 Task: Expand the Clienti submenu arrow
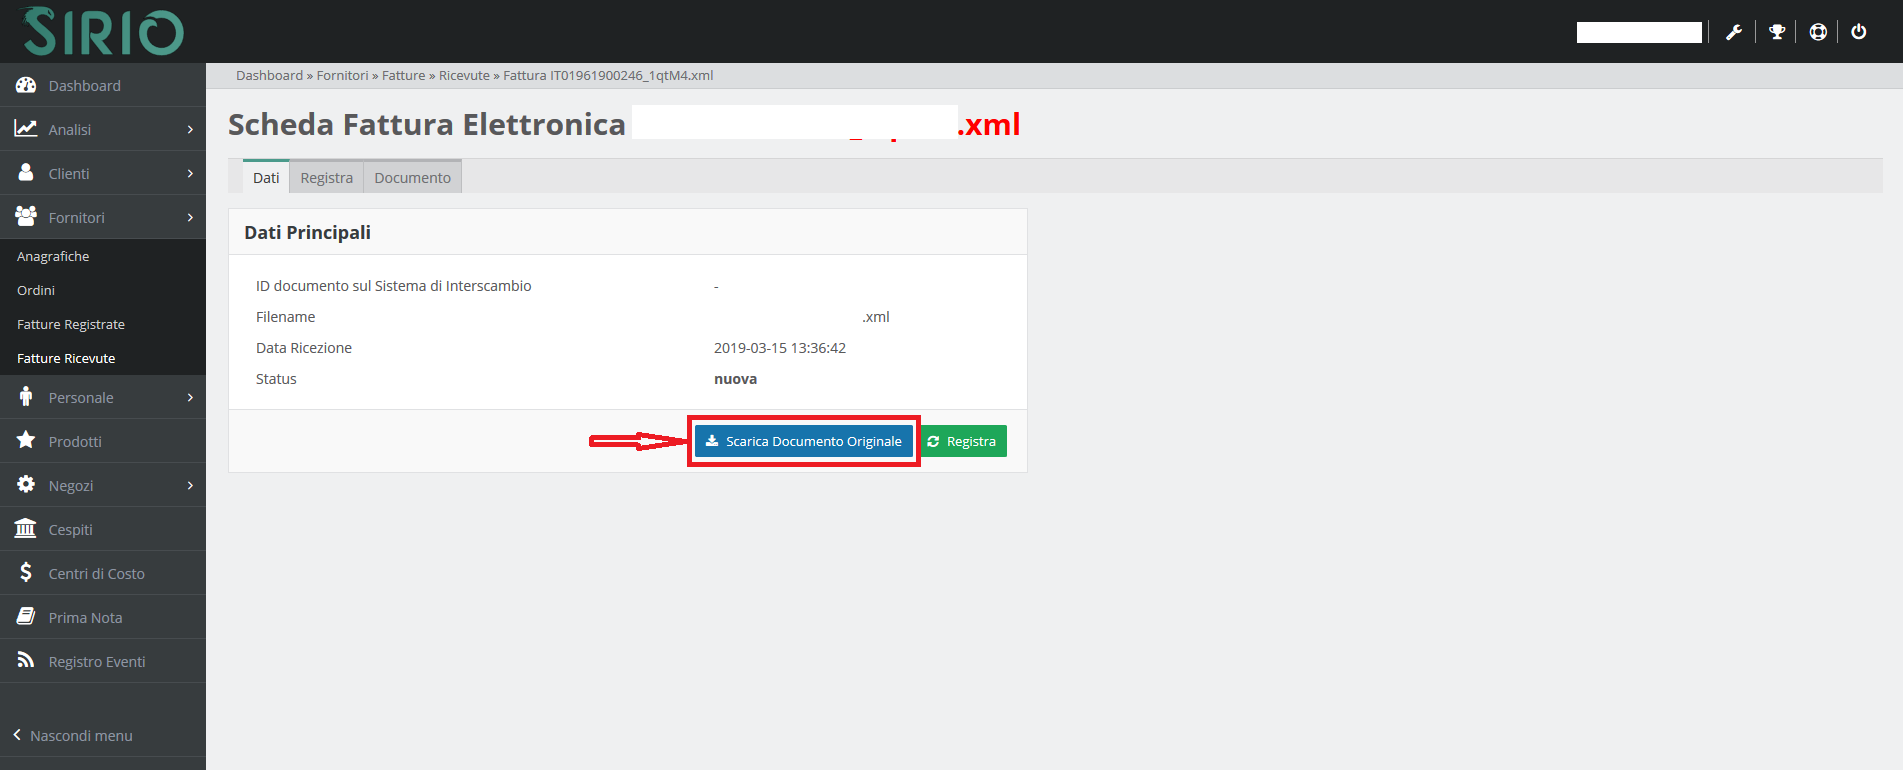tap(190, 174)
